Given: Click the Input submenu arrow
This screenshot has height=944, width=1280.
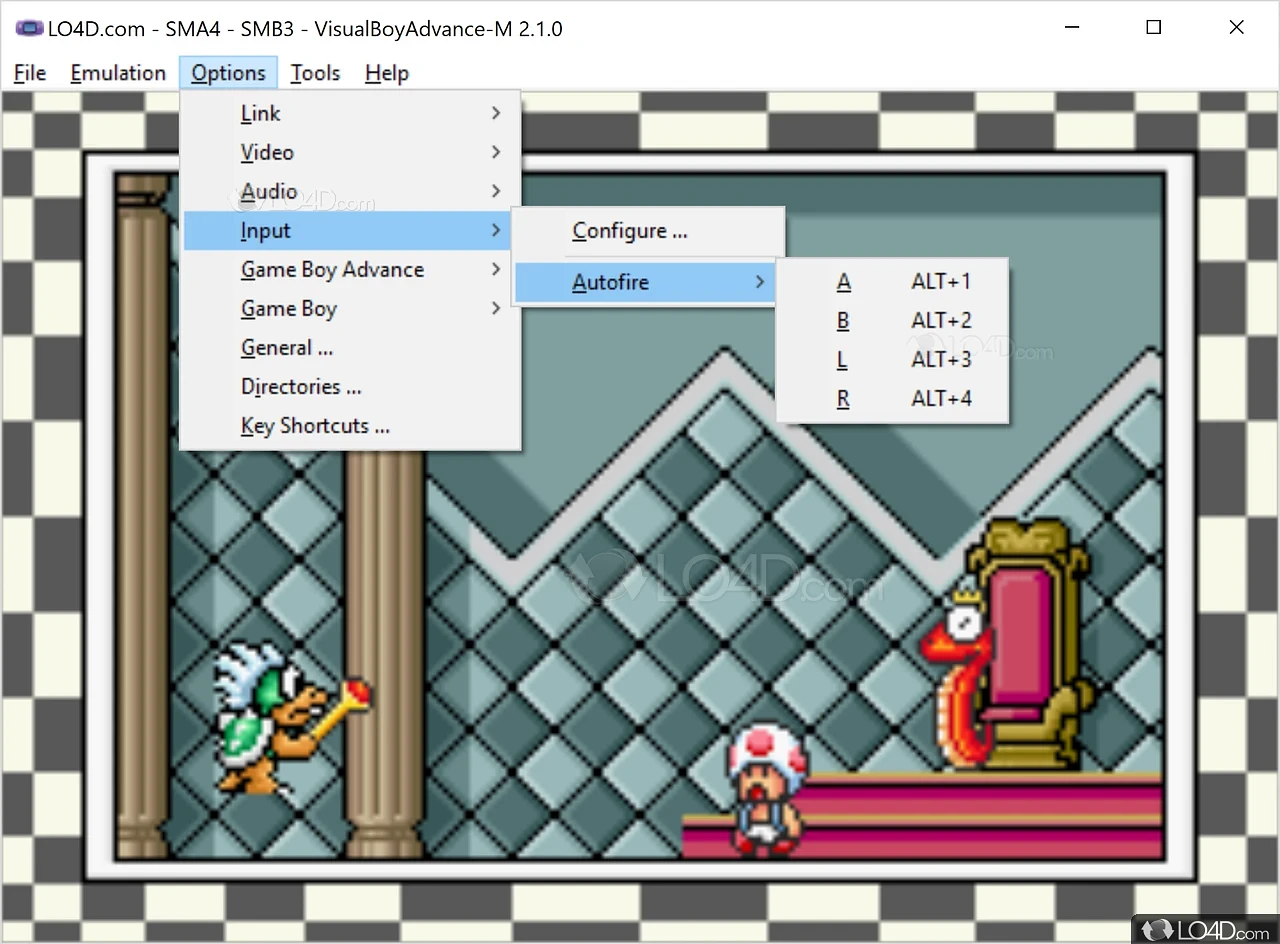Looking at the screenshot, I should [x=496, y=231].
